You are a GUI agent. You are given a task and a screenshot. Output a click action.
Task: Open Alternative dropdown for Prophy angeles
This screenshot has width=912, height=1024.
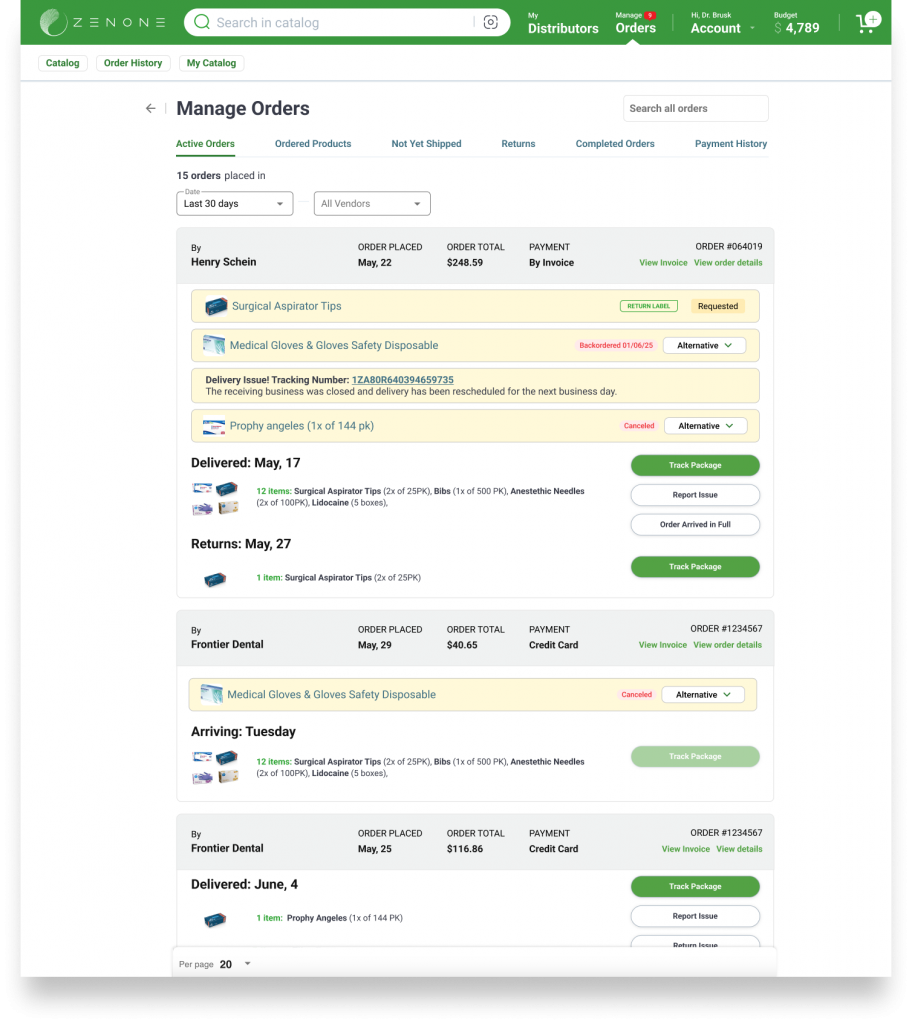tap(705, 426)
